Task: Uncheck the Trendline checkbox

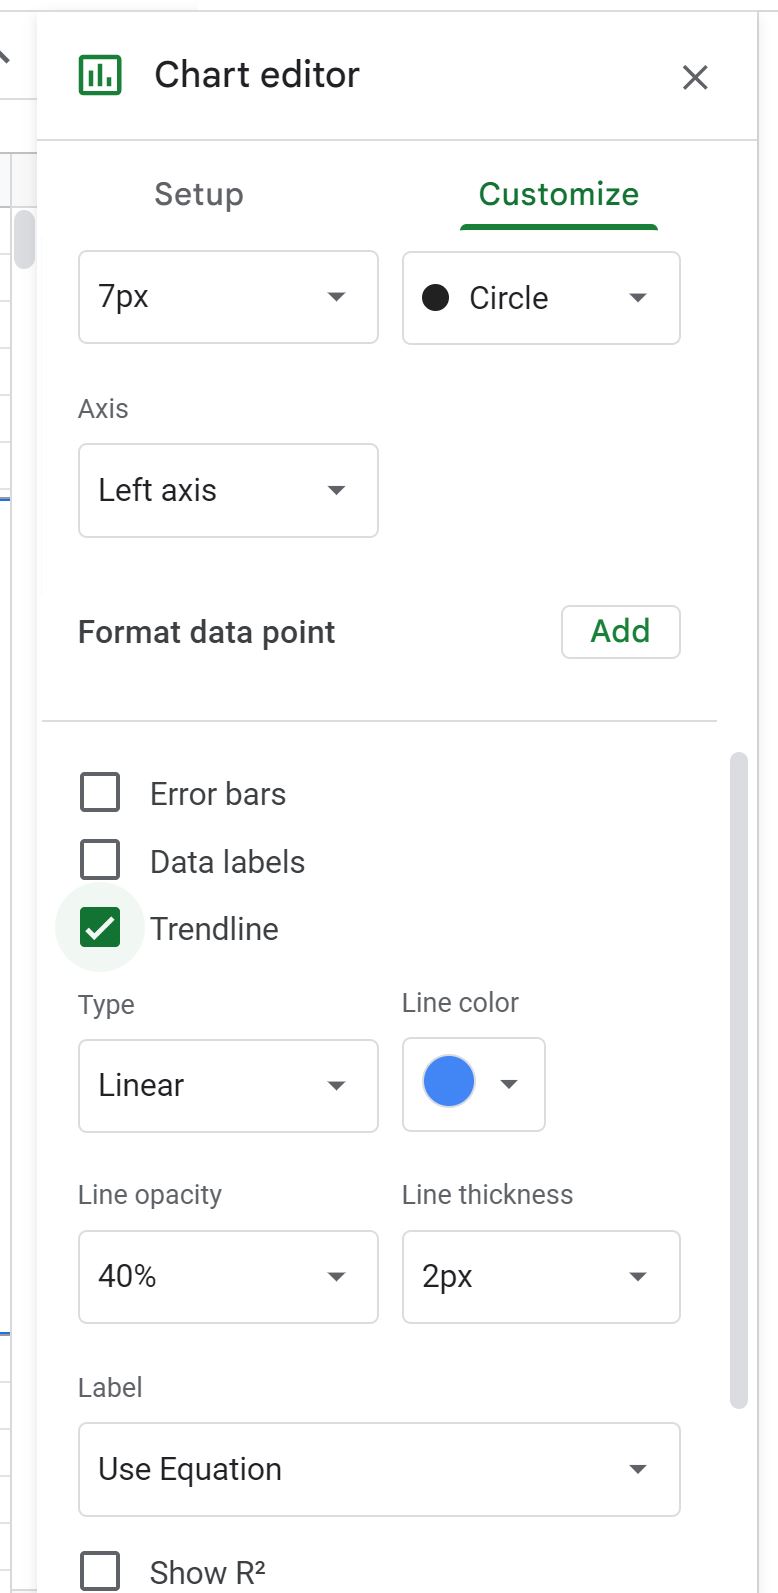Action: click(100, 928)
